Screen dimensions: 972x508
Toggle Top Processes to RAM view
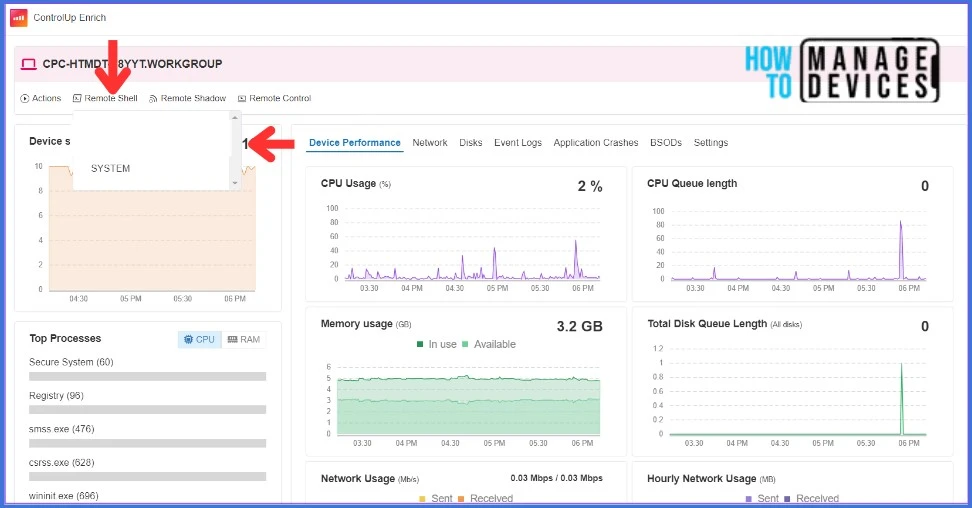(x=244, y=339)
